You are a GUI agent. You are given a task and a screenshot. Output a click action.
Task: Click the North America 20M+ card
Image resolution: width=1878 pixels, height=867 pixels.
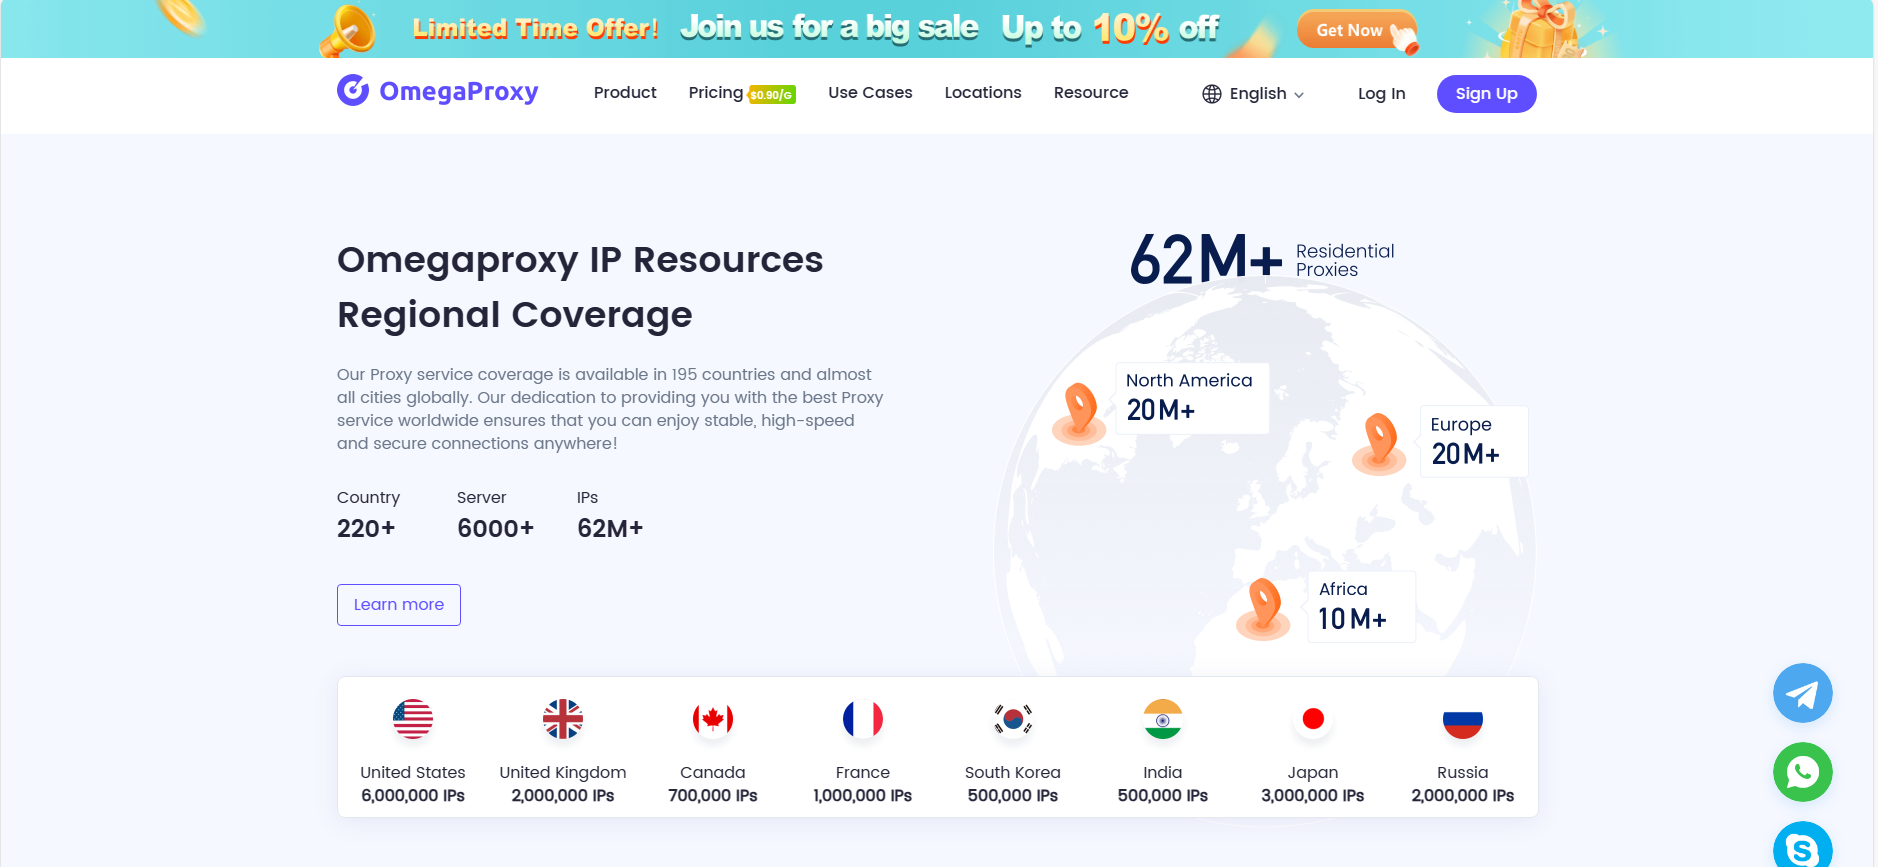(x=1192, y=398)
